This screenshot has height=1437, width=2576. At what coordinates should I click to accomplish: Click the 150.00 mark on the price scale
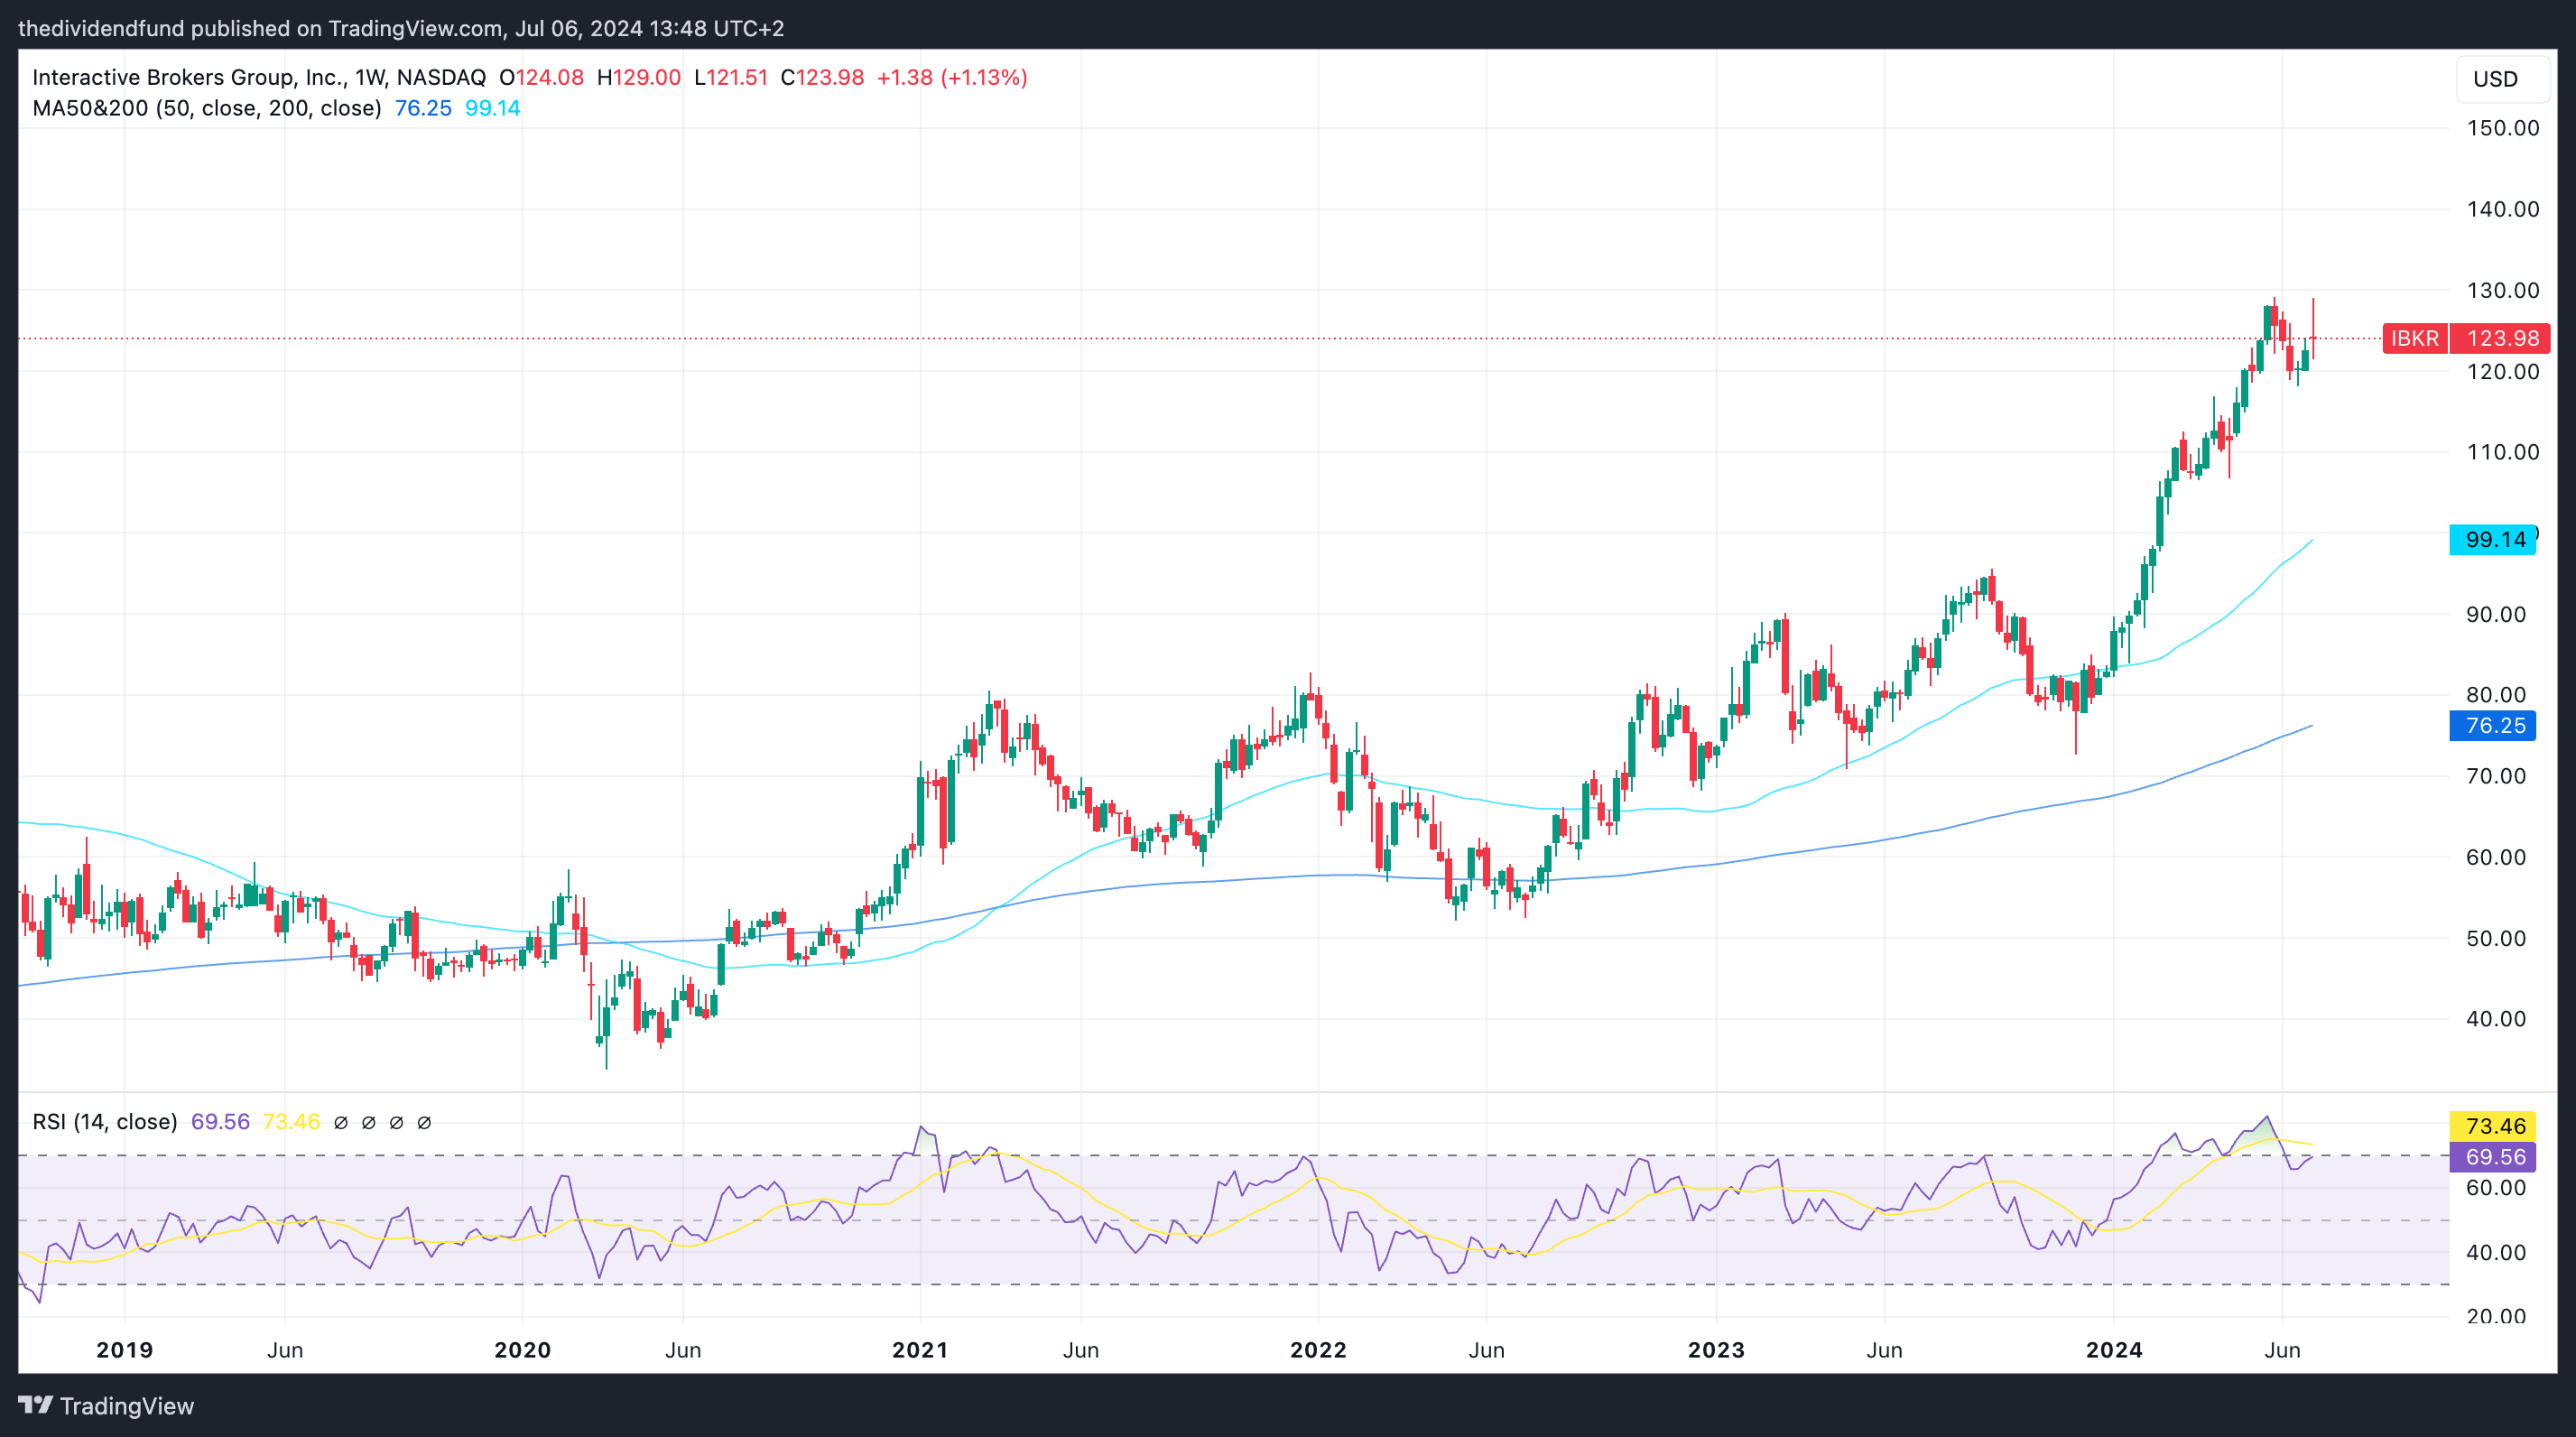(x=2501, y=128)
